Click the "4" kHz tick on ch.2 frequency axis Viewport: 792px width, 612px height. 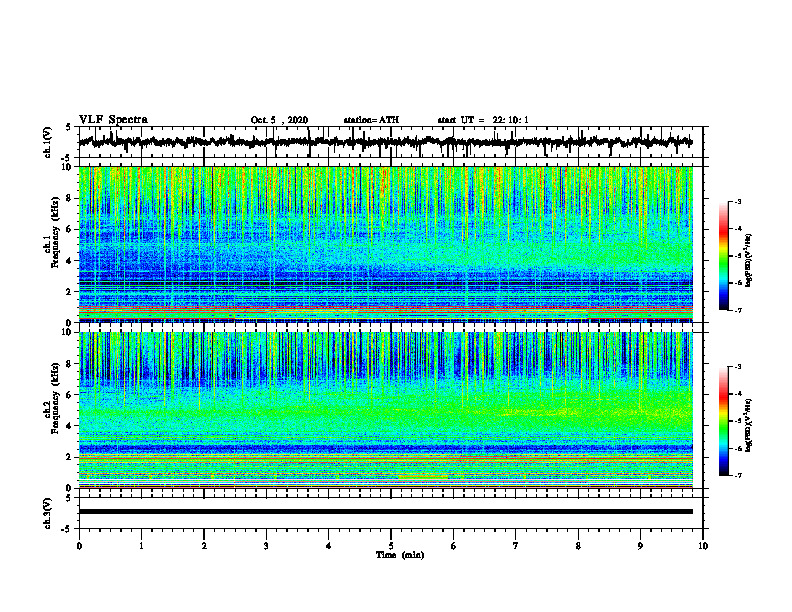pos(69,426)
